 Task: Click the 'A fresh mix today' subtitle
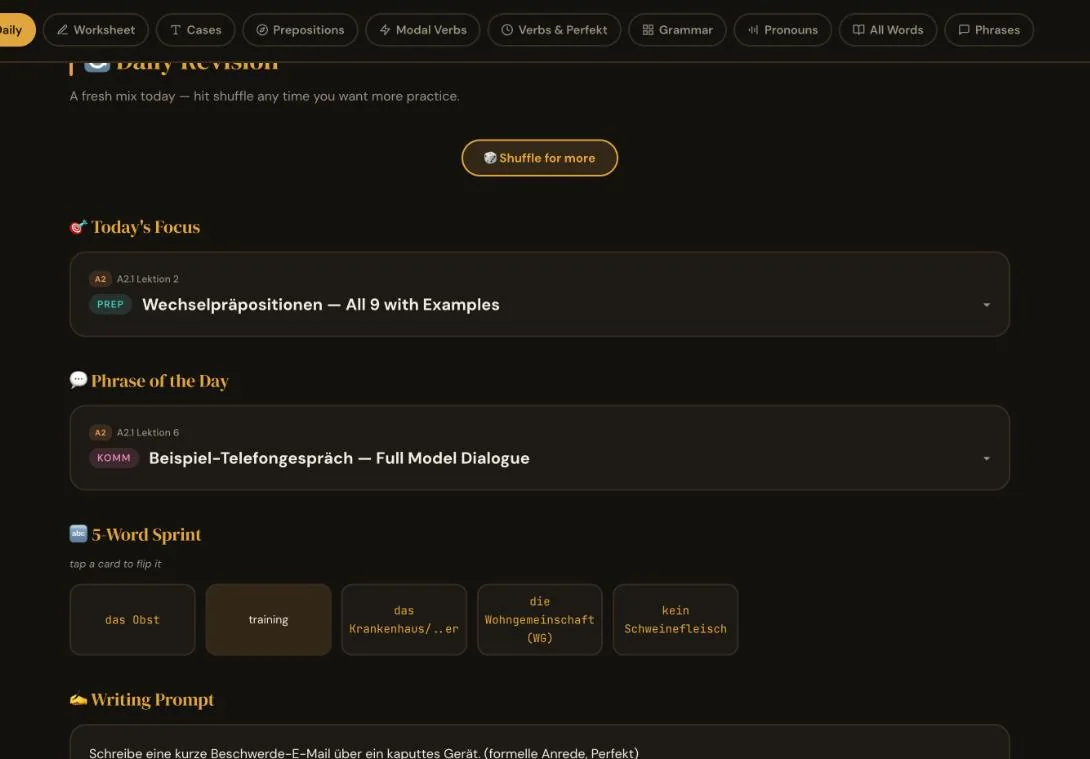(x=264, y=96)
